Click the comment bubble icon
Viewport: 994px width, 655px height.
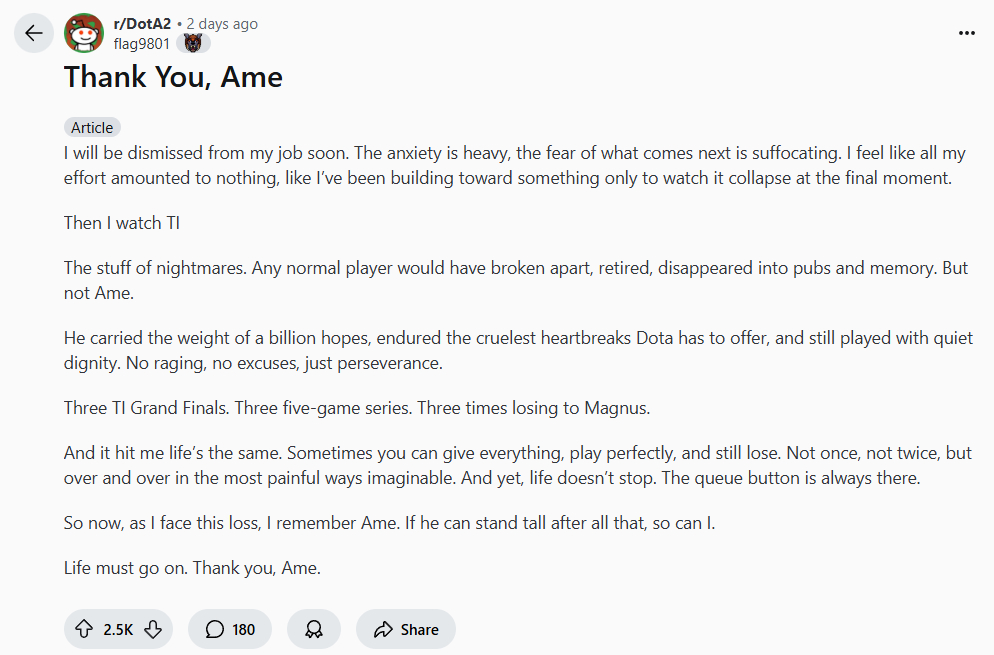215,629
